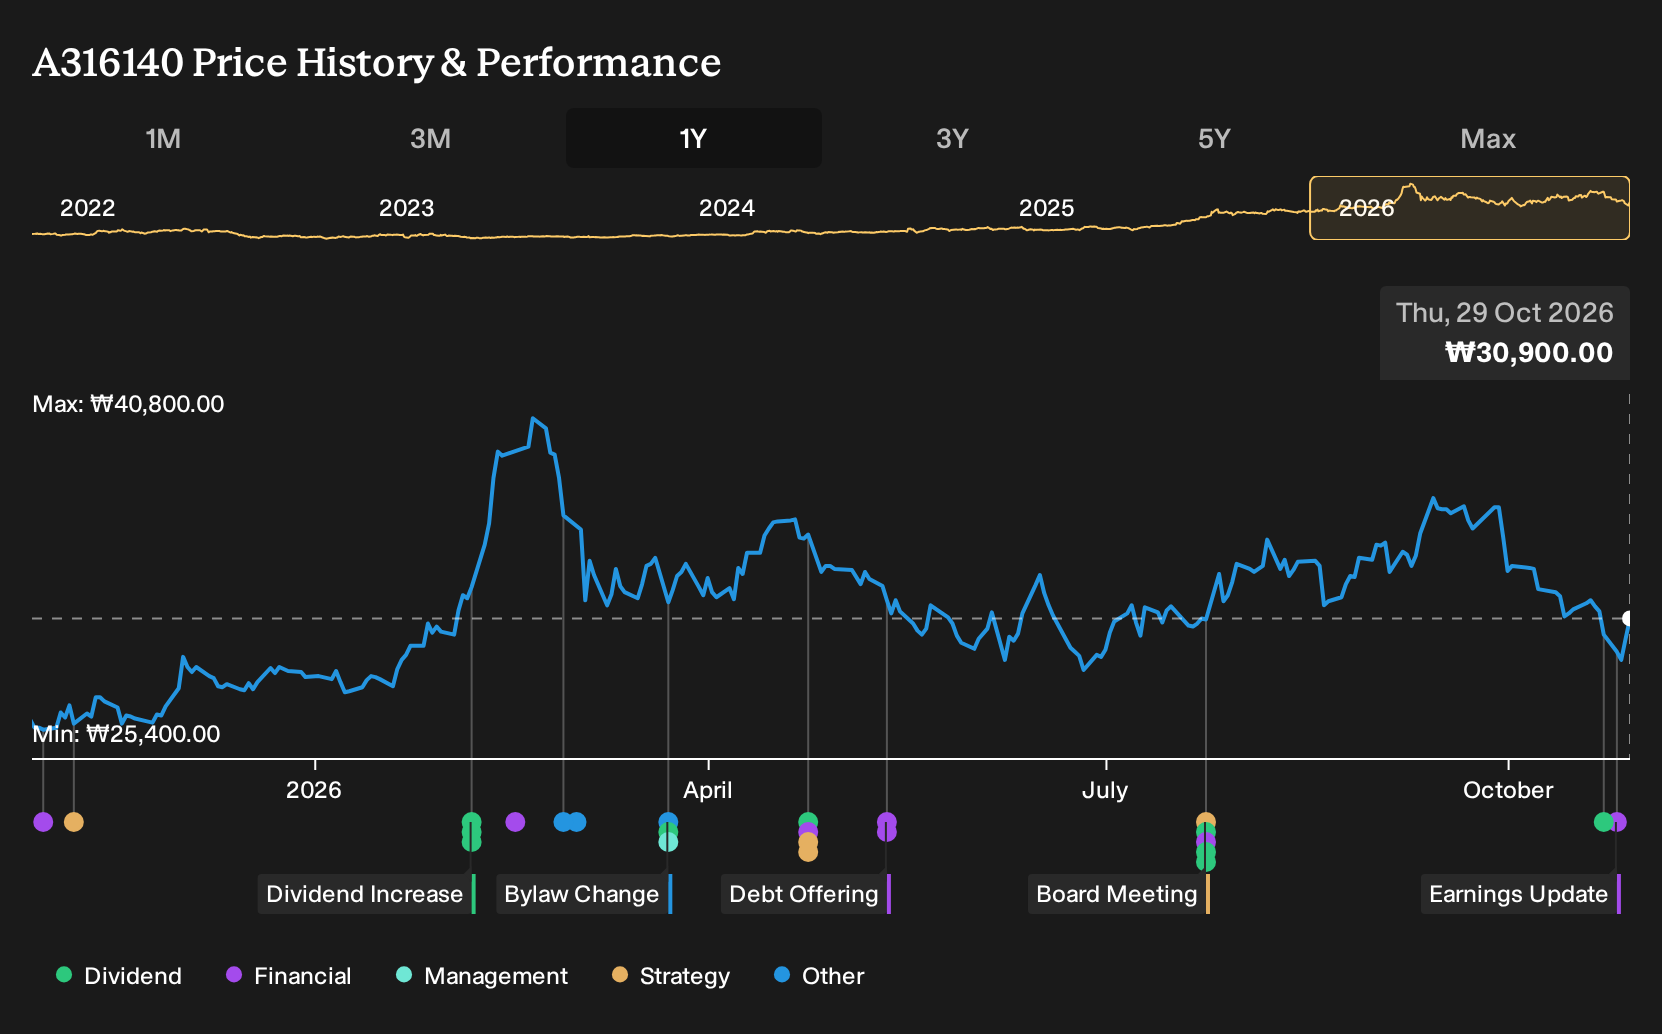This screenshot has width=1662, height=1034.
Task: Open the Dividend Increase event label
Action: click(366, 894)
